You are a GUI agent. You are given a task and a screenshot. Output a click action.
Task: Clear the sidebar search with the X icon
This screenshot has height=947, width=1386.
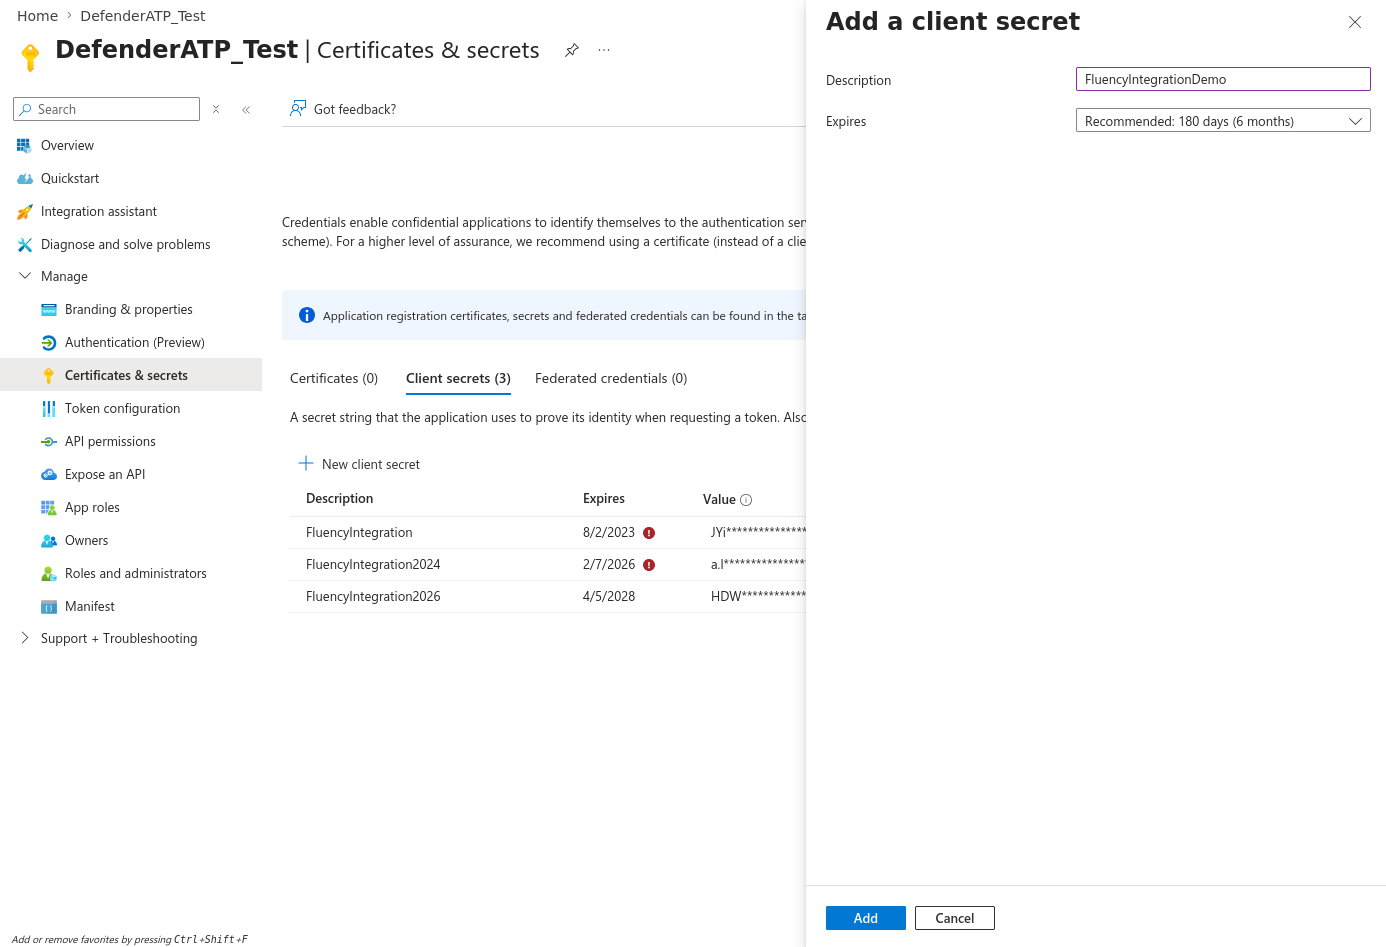coord(216,109)
